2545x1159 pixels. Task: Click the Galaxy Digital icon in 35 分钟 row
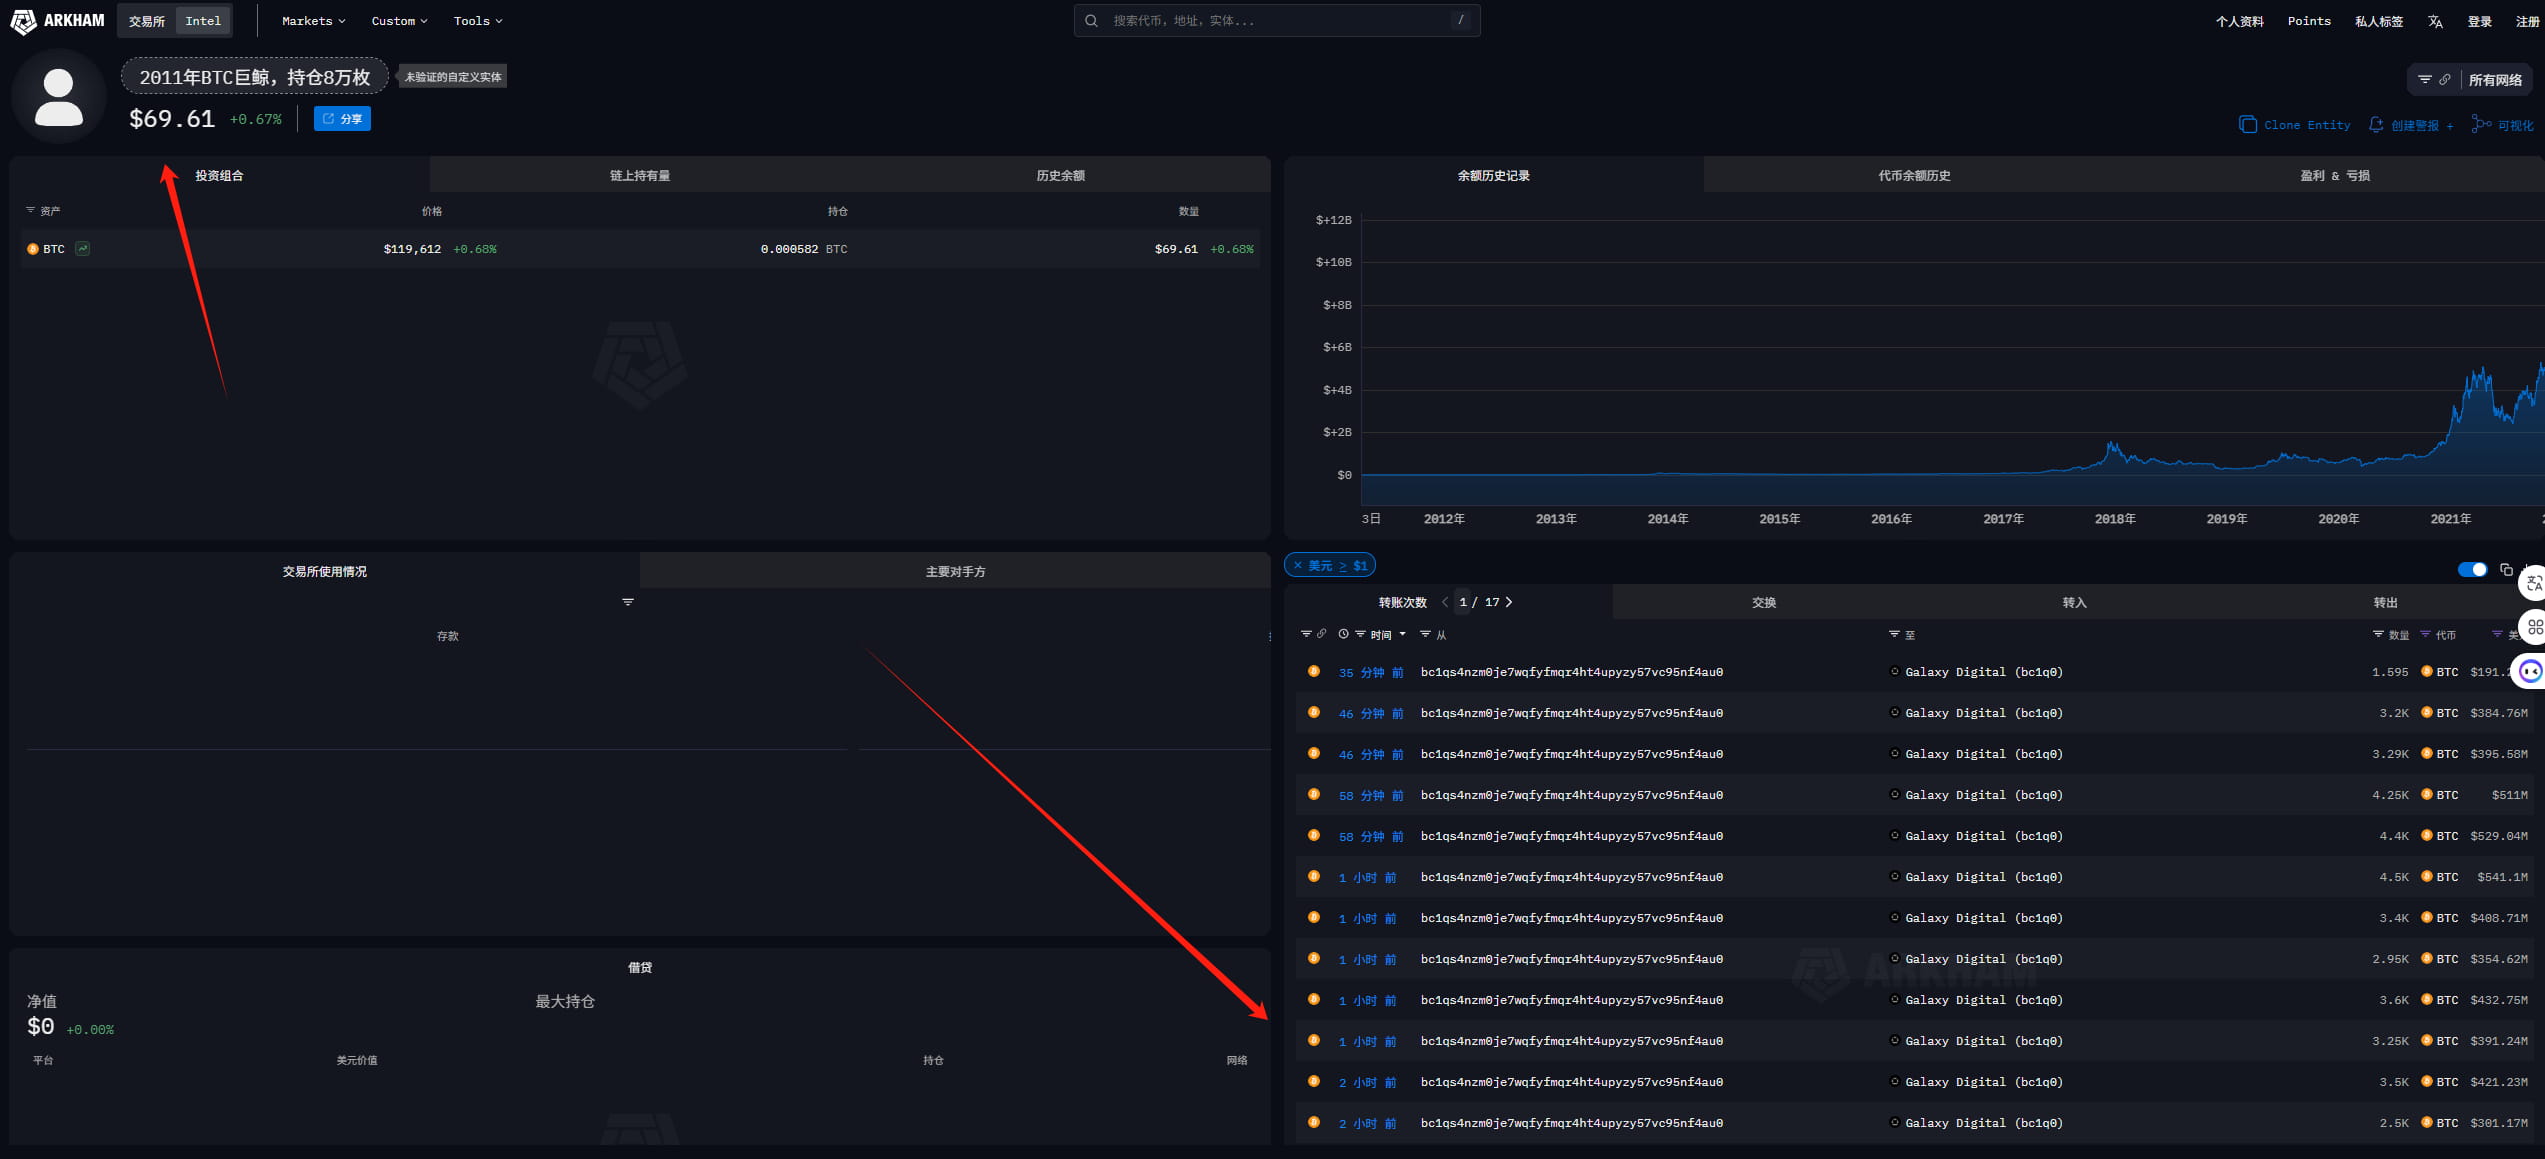pos(1894,671)
